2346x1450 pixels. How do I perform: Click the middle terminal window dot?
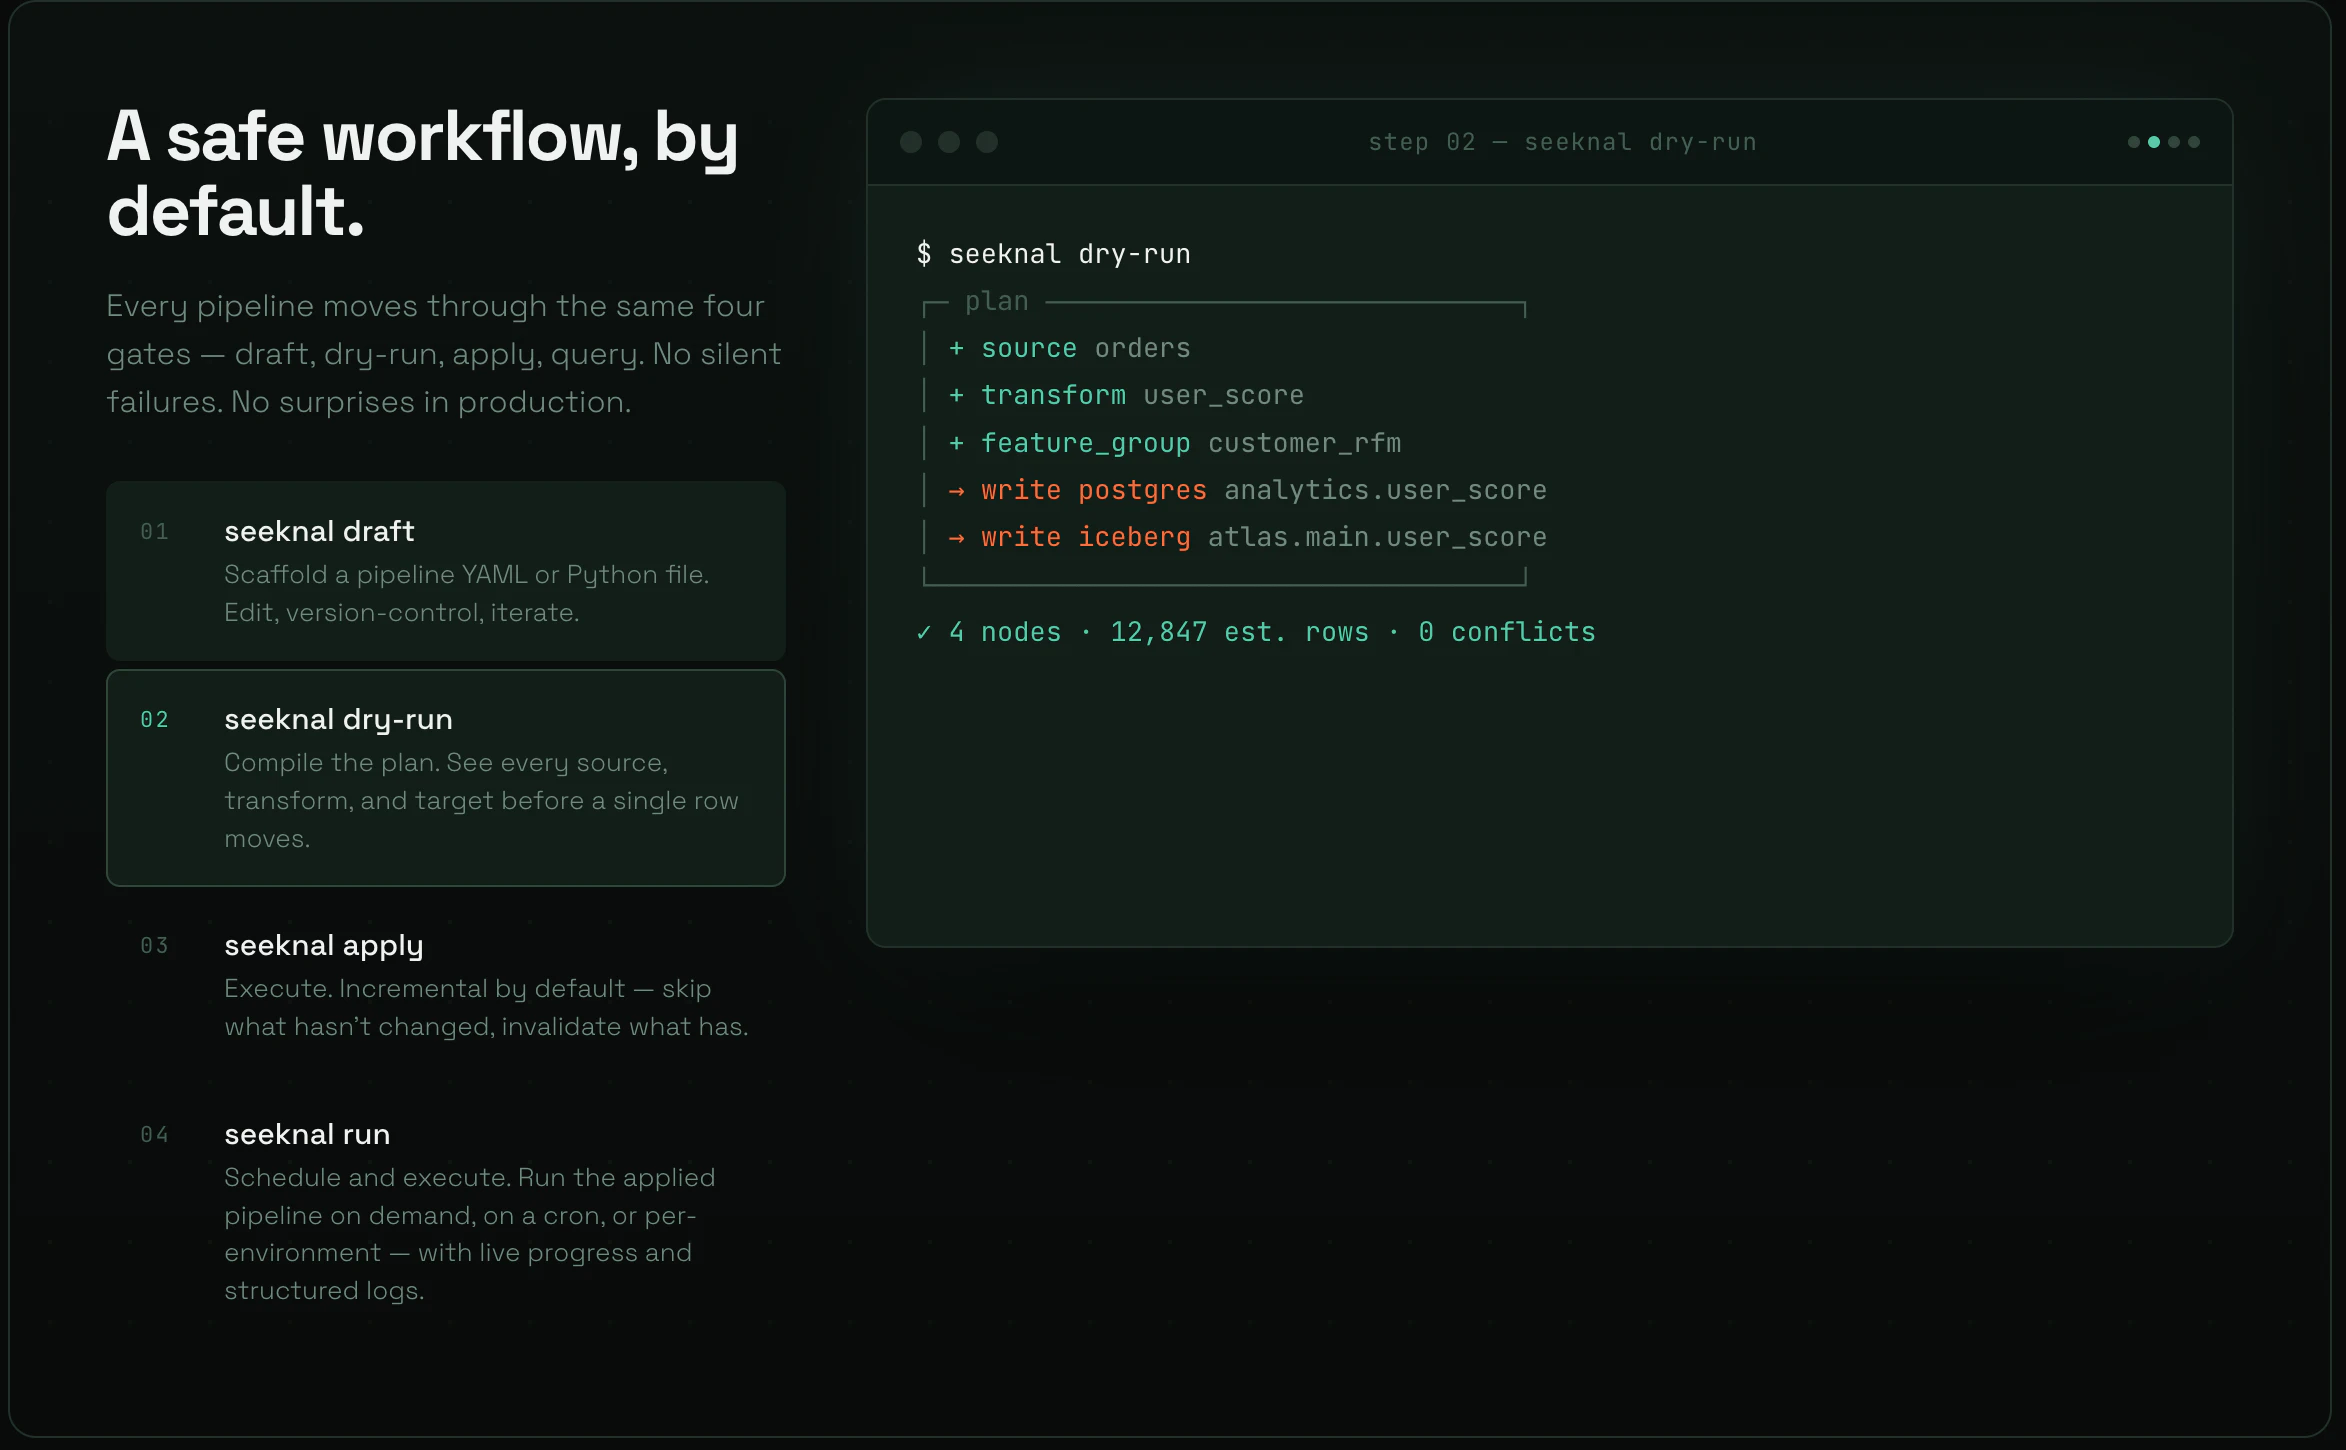[x=949, y=142]
